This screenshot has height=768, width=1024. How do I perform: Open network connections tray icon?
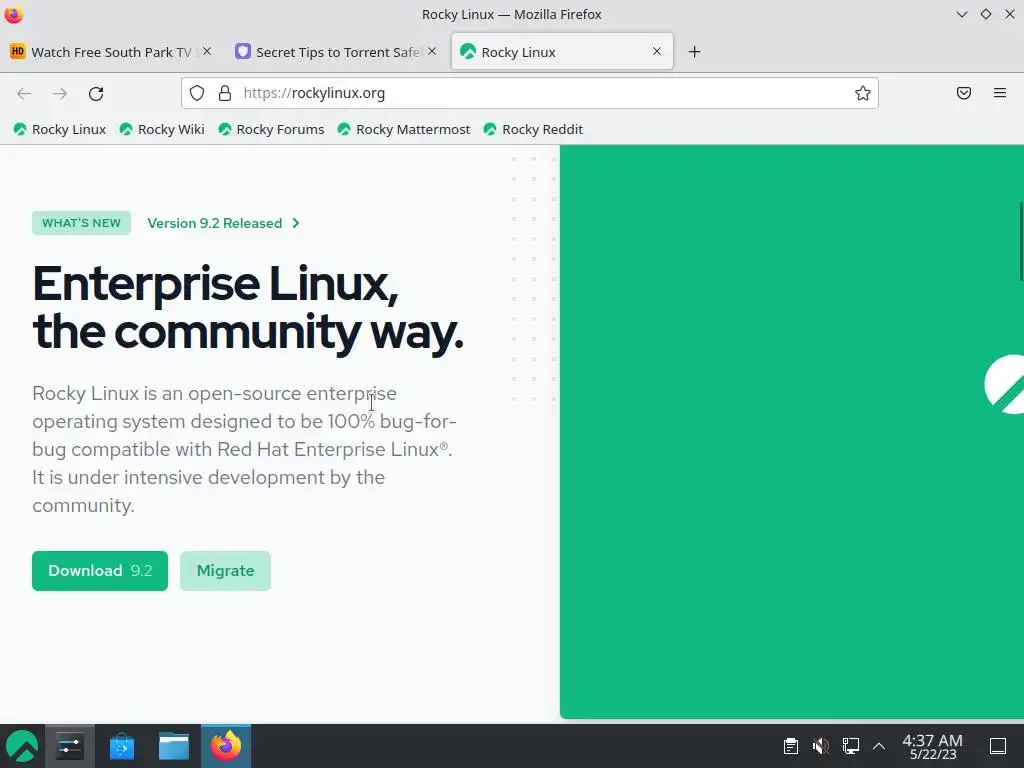[x=850, y=746]
